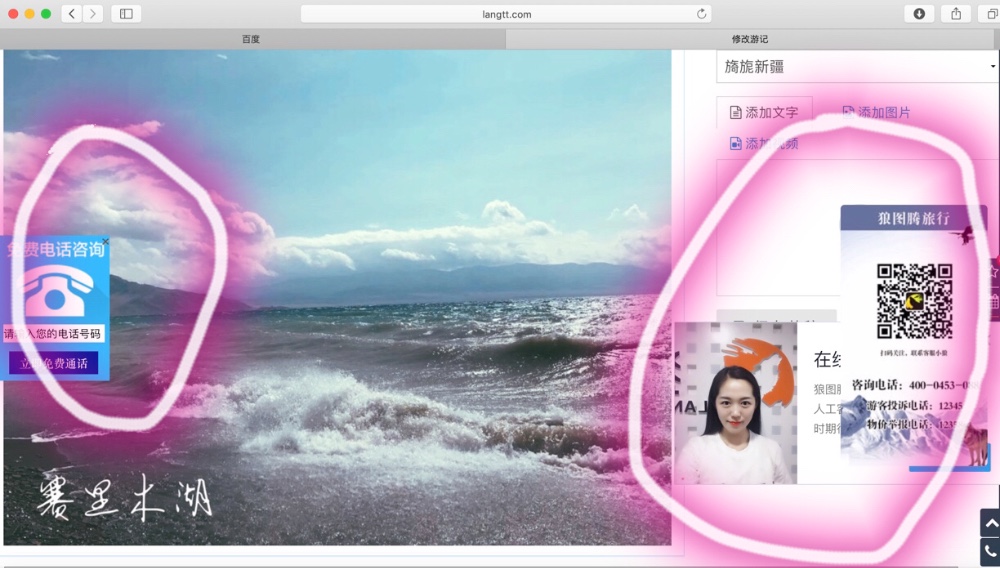Toggle the Safari sidebar button

tap(126, 13)
